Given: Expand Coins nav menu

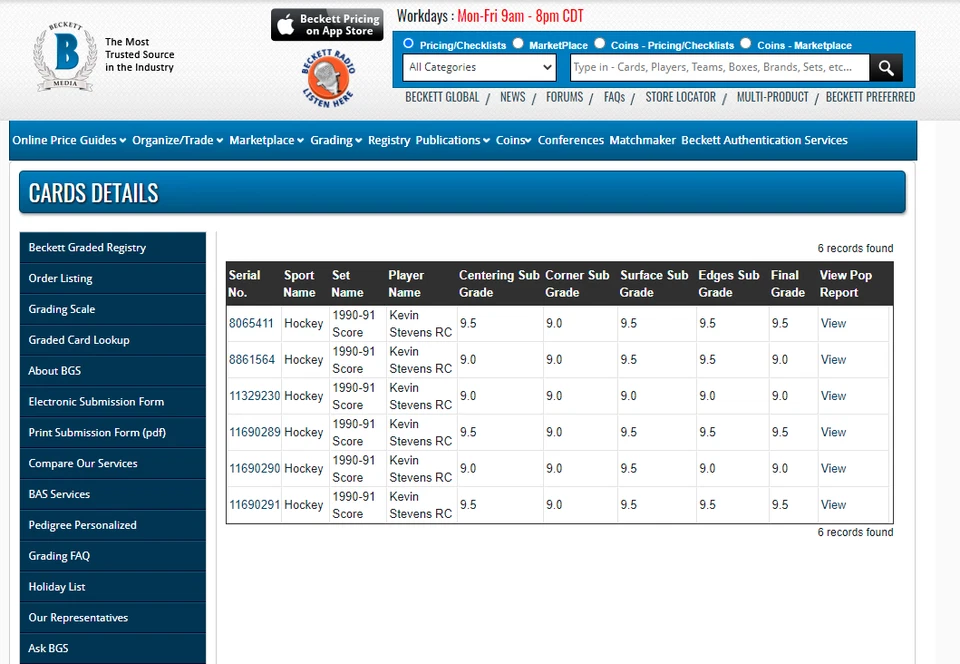Looking at the screenshot, I should pyautogui.click(x=513, y=140).
